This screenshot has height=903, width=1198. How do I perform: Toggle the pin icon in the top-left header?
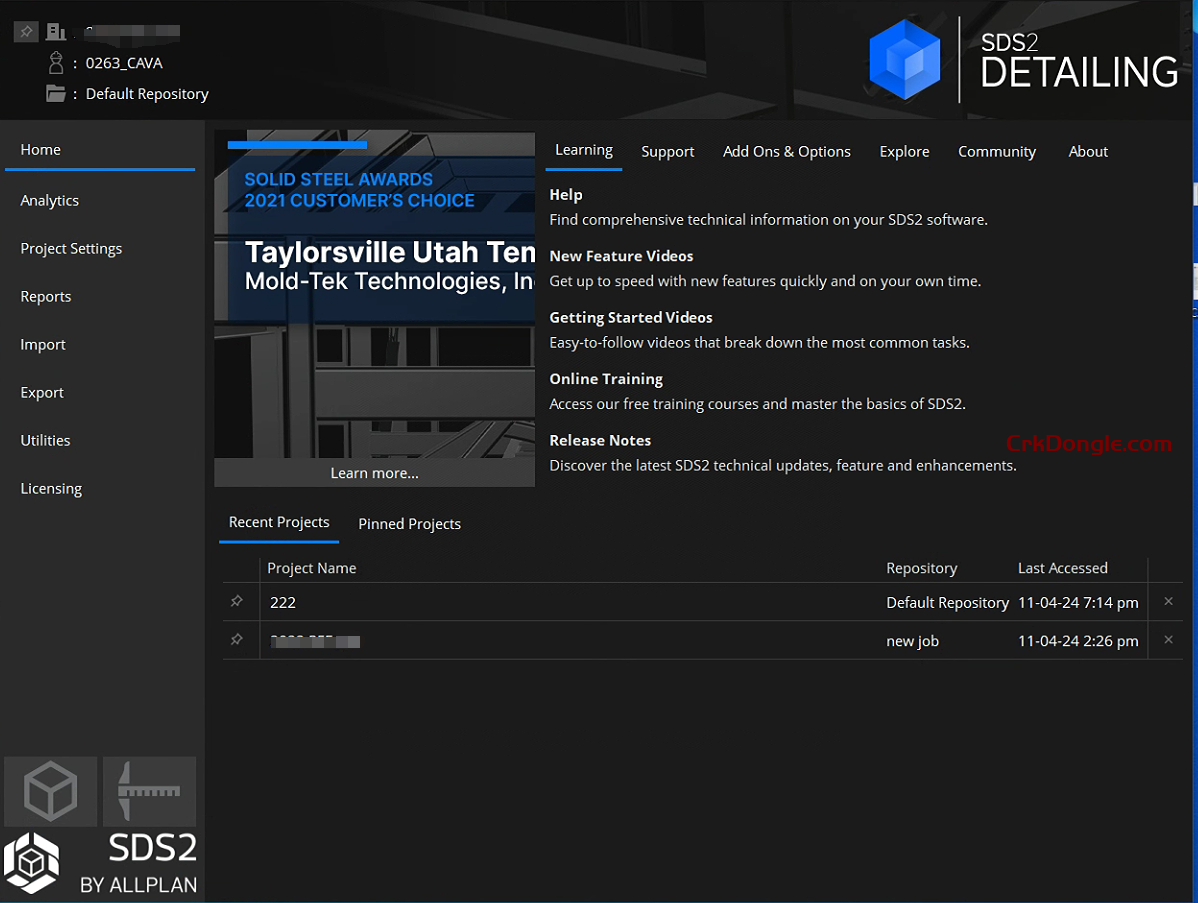click(25, 31)
